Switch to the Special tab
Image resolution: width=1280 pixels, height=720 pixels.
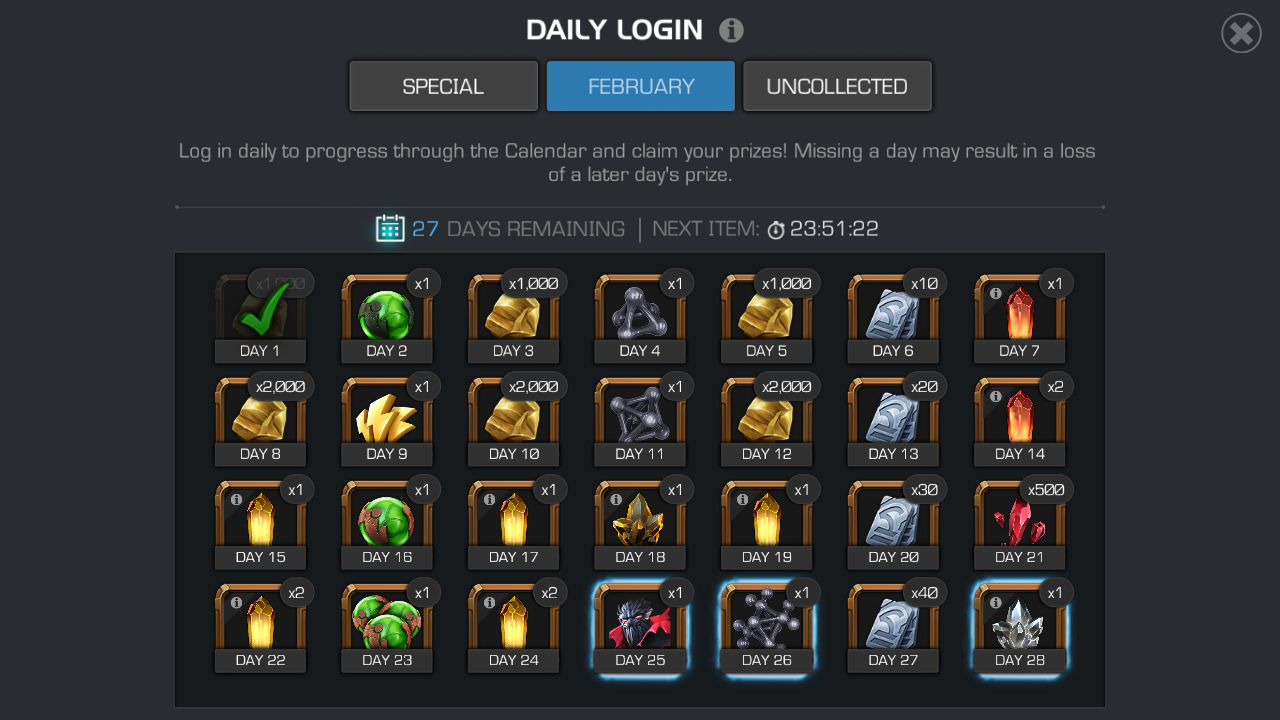443,86
